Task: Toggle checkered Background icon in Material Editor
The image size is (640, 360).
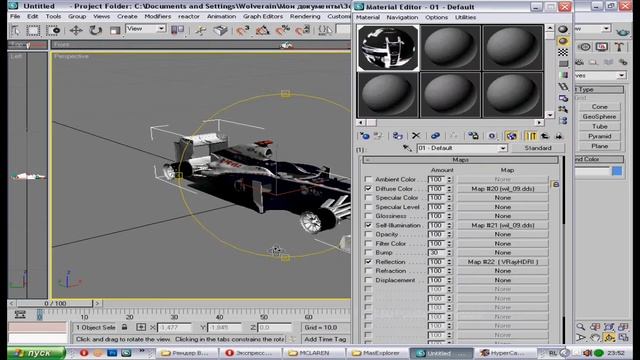Action: tap(563, 52)
